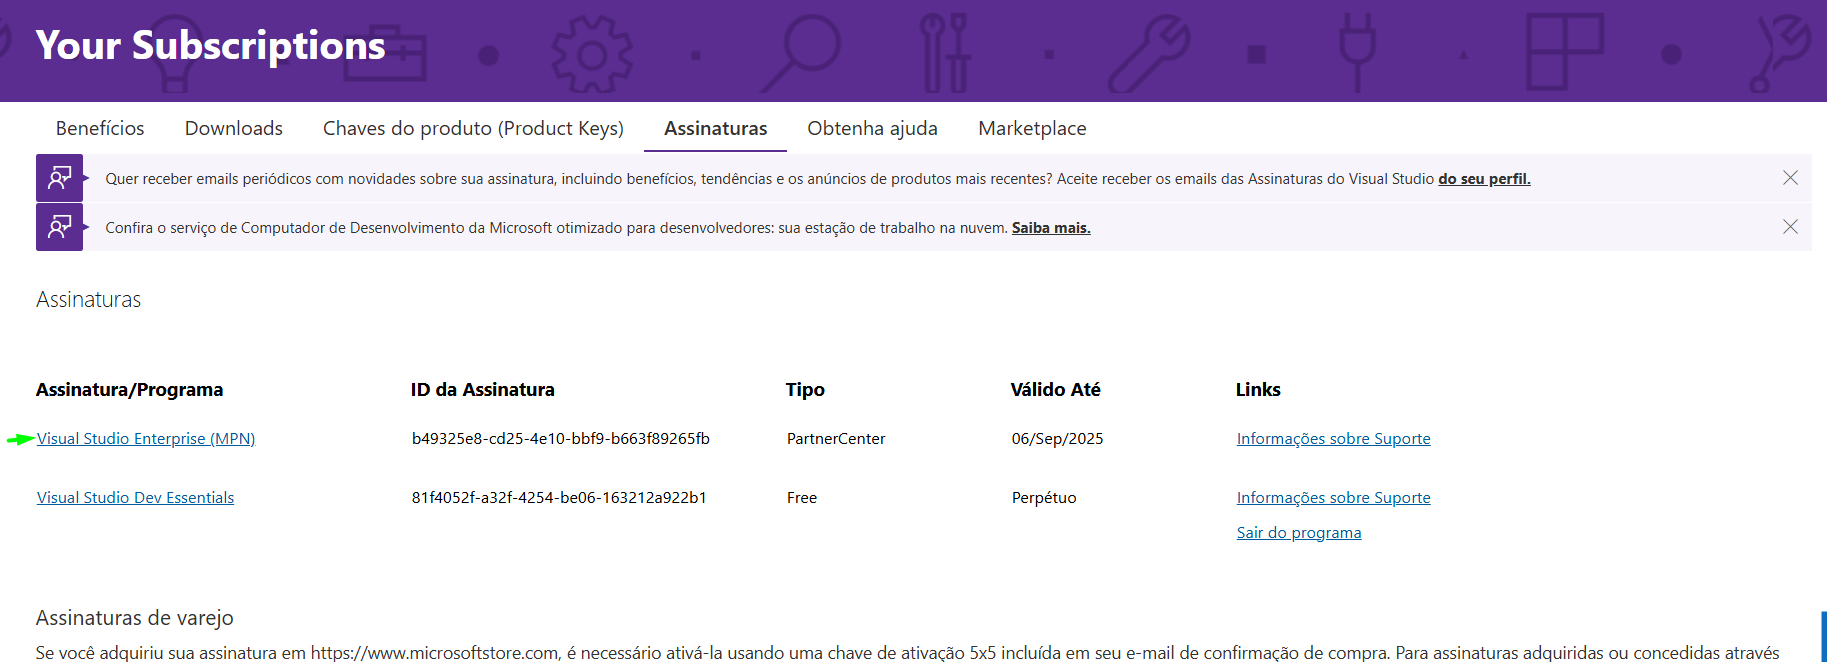1827x662 pixels.
Task: Click the feedback icon on email banner
Action: click(60, 178)
